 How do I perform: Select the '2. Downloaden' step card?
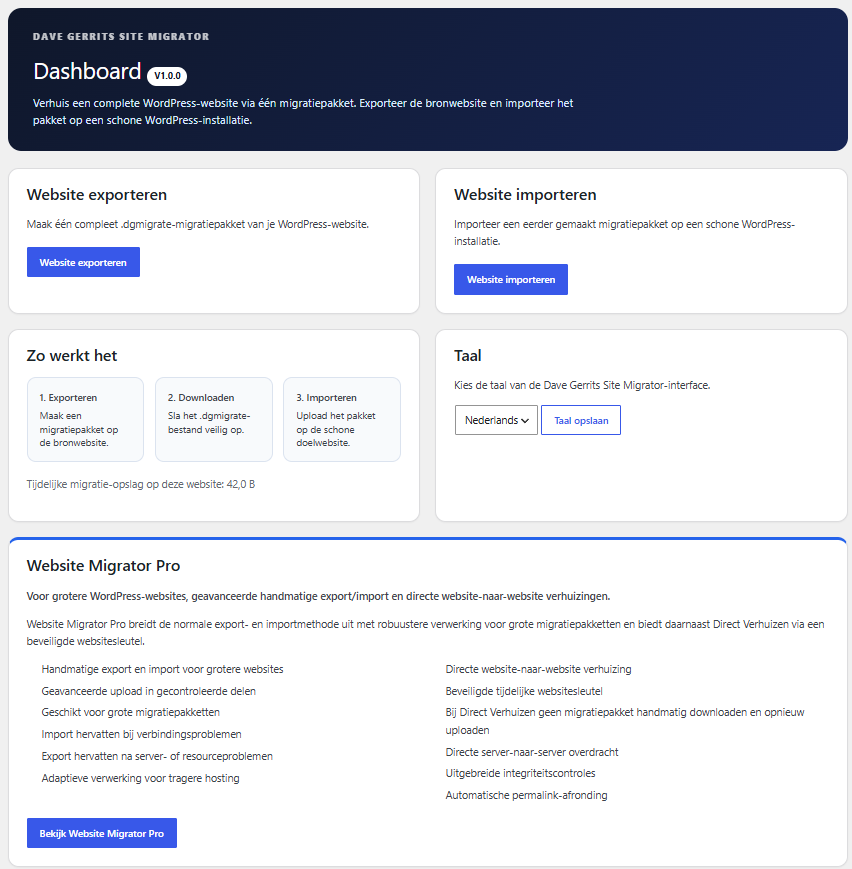(214, 420)
